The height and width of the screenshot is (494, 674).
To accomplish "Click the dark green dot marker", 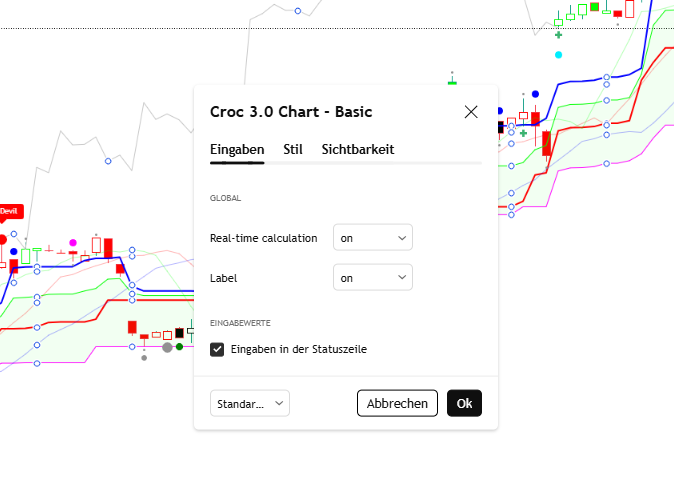I will [180, 346].
